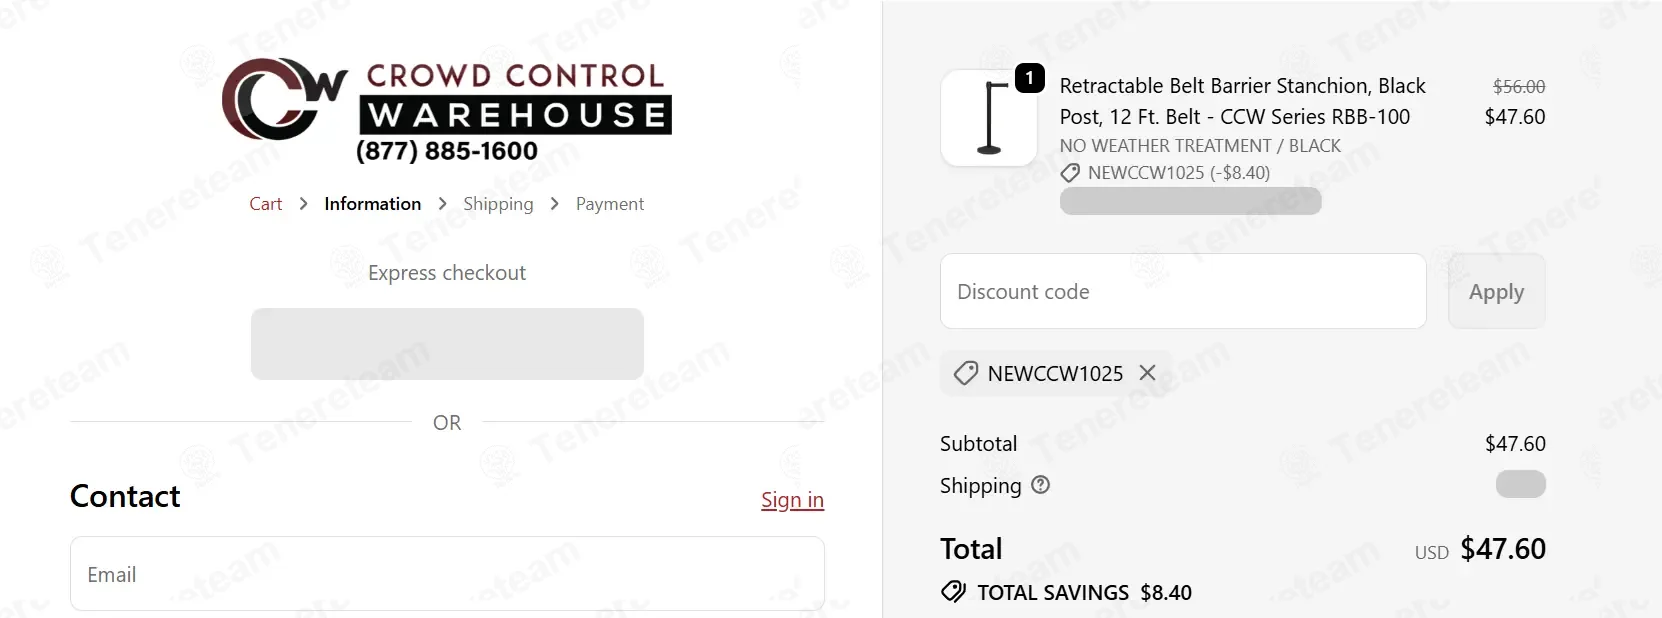This screenshot has height=618, width=1662.
Task: Click the USD $47.60 total amount
Action: (1502, 549)
